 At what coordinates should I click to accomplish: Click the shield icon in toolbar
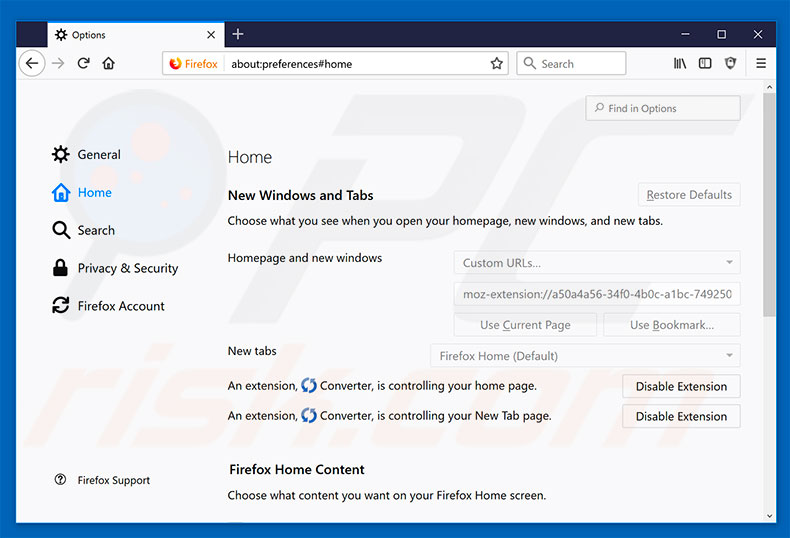point(730,63)
